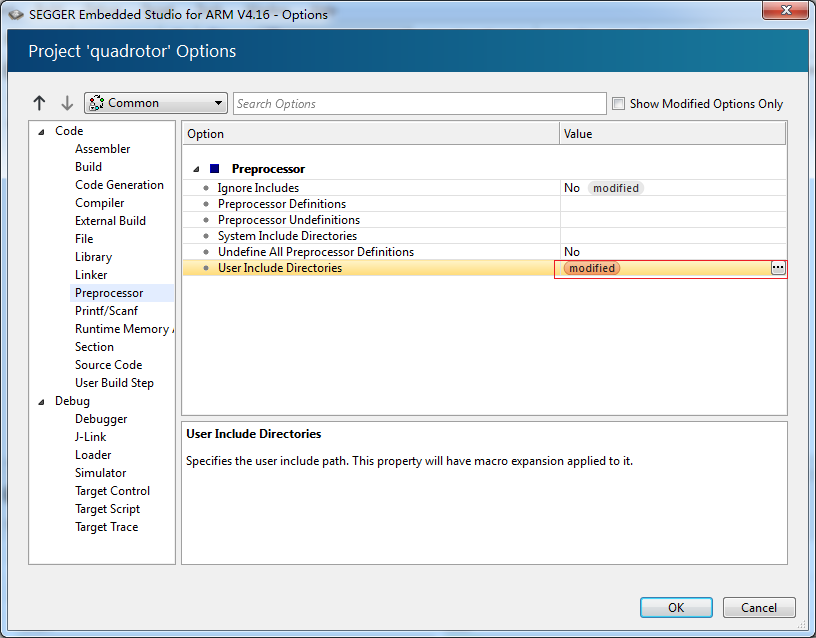816x638 pixels.
Task: Select Target Trace category
Action: tap(107, 527)
